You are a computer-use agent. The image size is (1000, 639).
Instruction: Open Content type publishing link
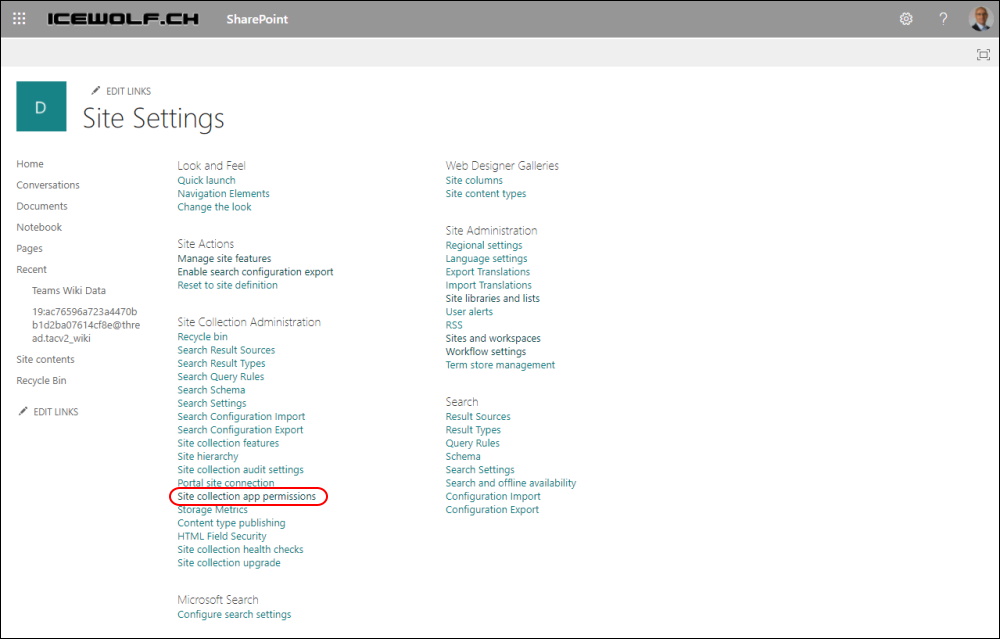(x=232, y=523)
